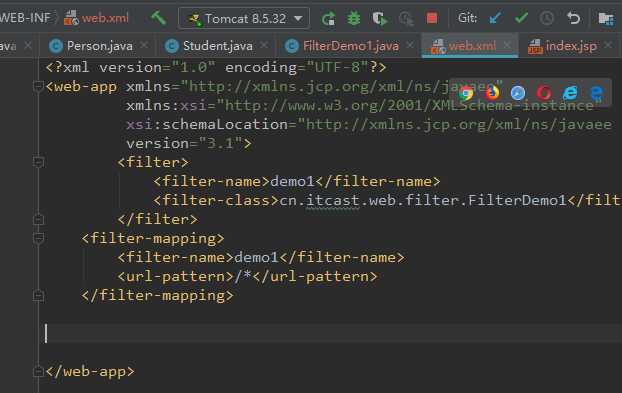Click the closing </filter-mapping> tag text
This screenshot has width=622, height=393.
coord(157,295)
